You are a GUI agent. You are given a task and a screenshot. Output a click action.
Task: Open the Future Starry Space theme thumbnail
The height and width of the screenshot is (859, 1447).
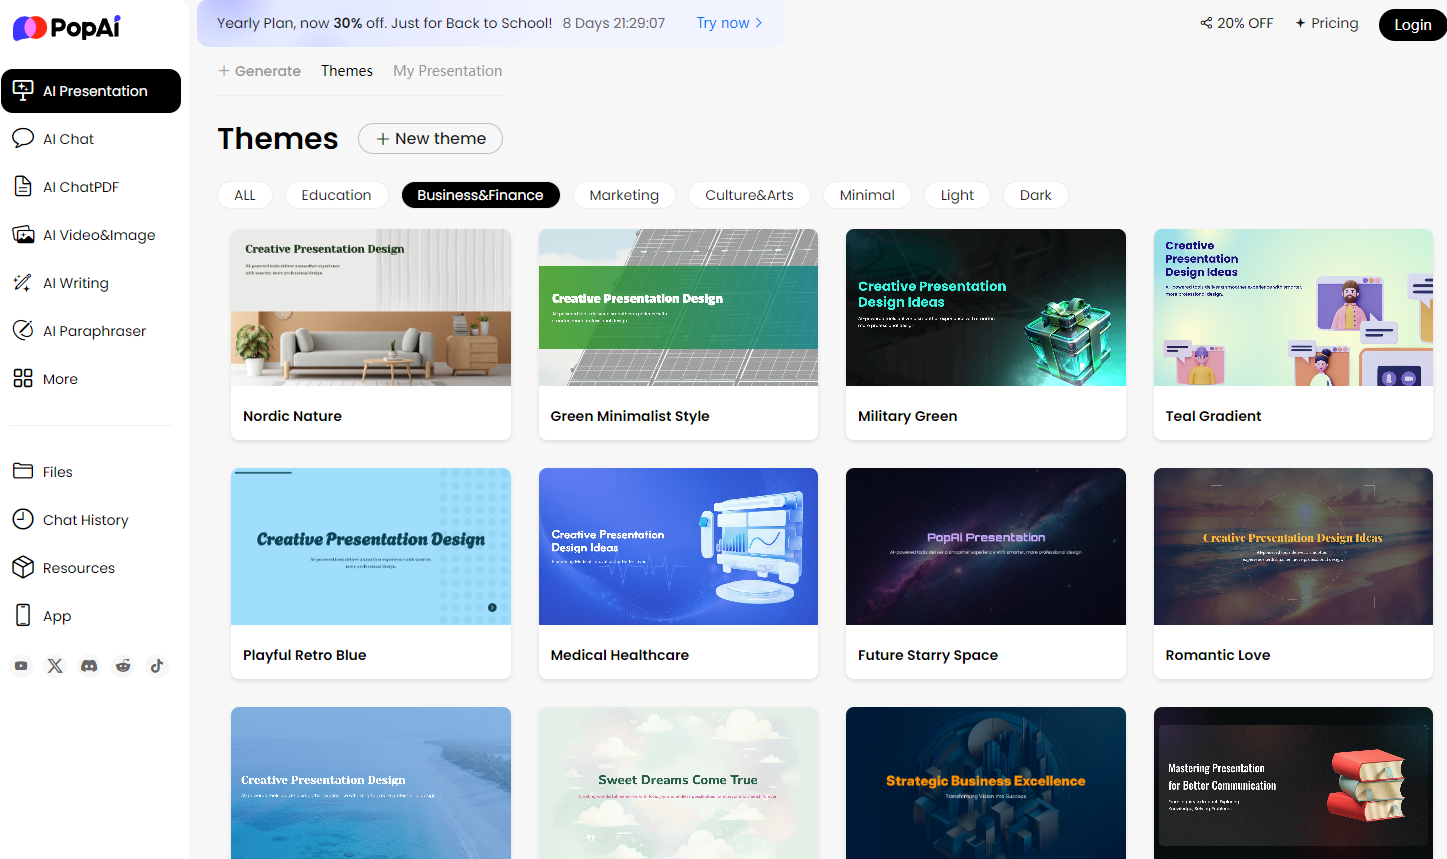point(985,546)
